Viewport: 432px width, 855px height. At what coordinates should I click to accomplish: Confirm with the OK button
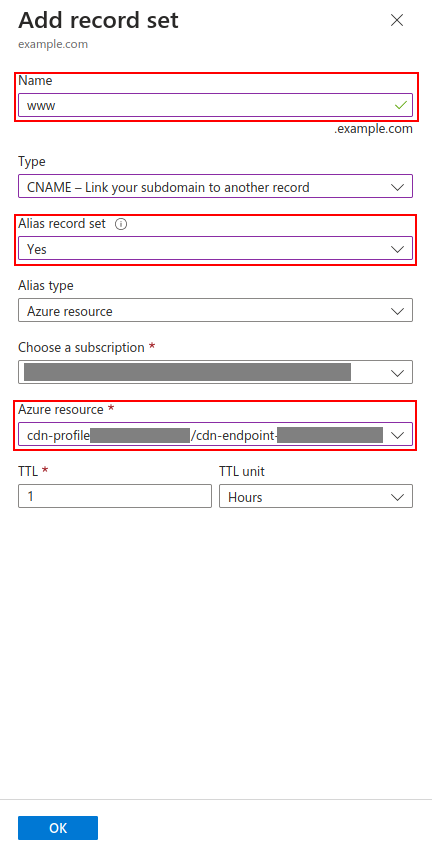[58, 828]
